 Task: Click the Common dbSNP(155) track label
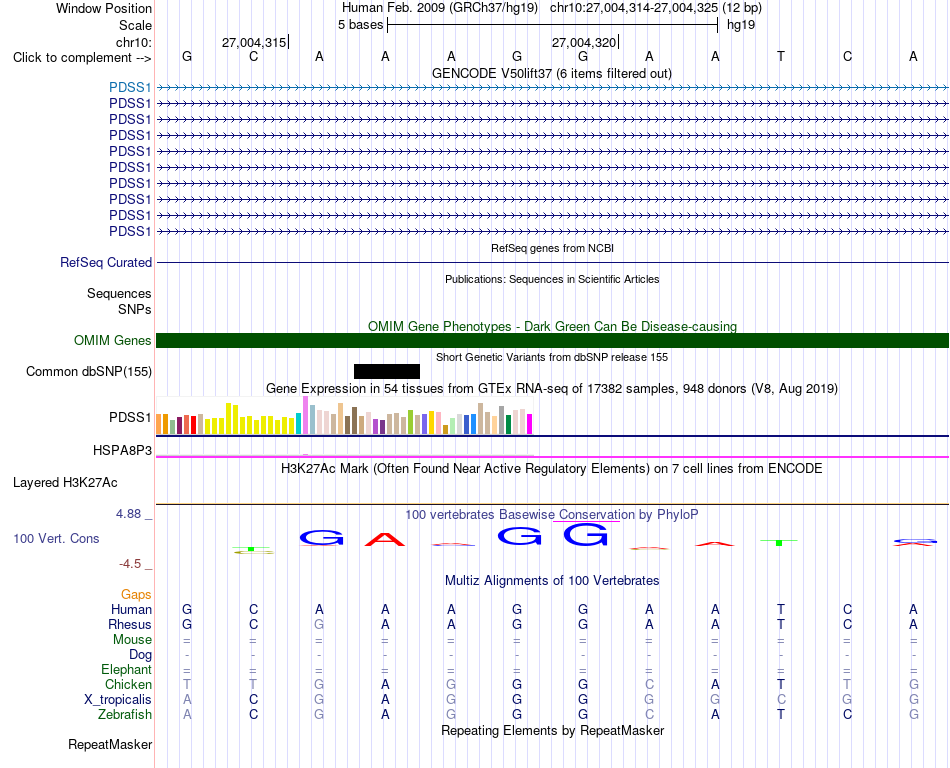tap(88, 371)
